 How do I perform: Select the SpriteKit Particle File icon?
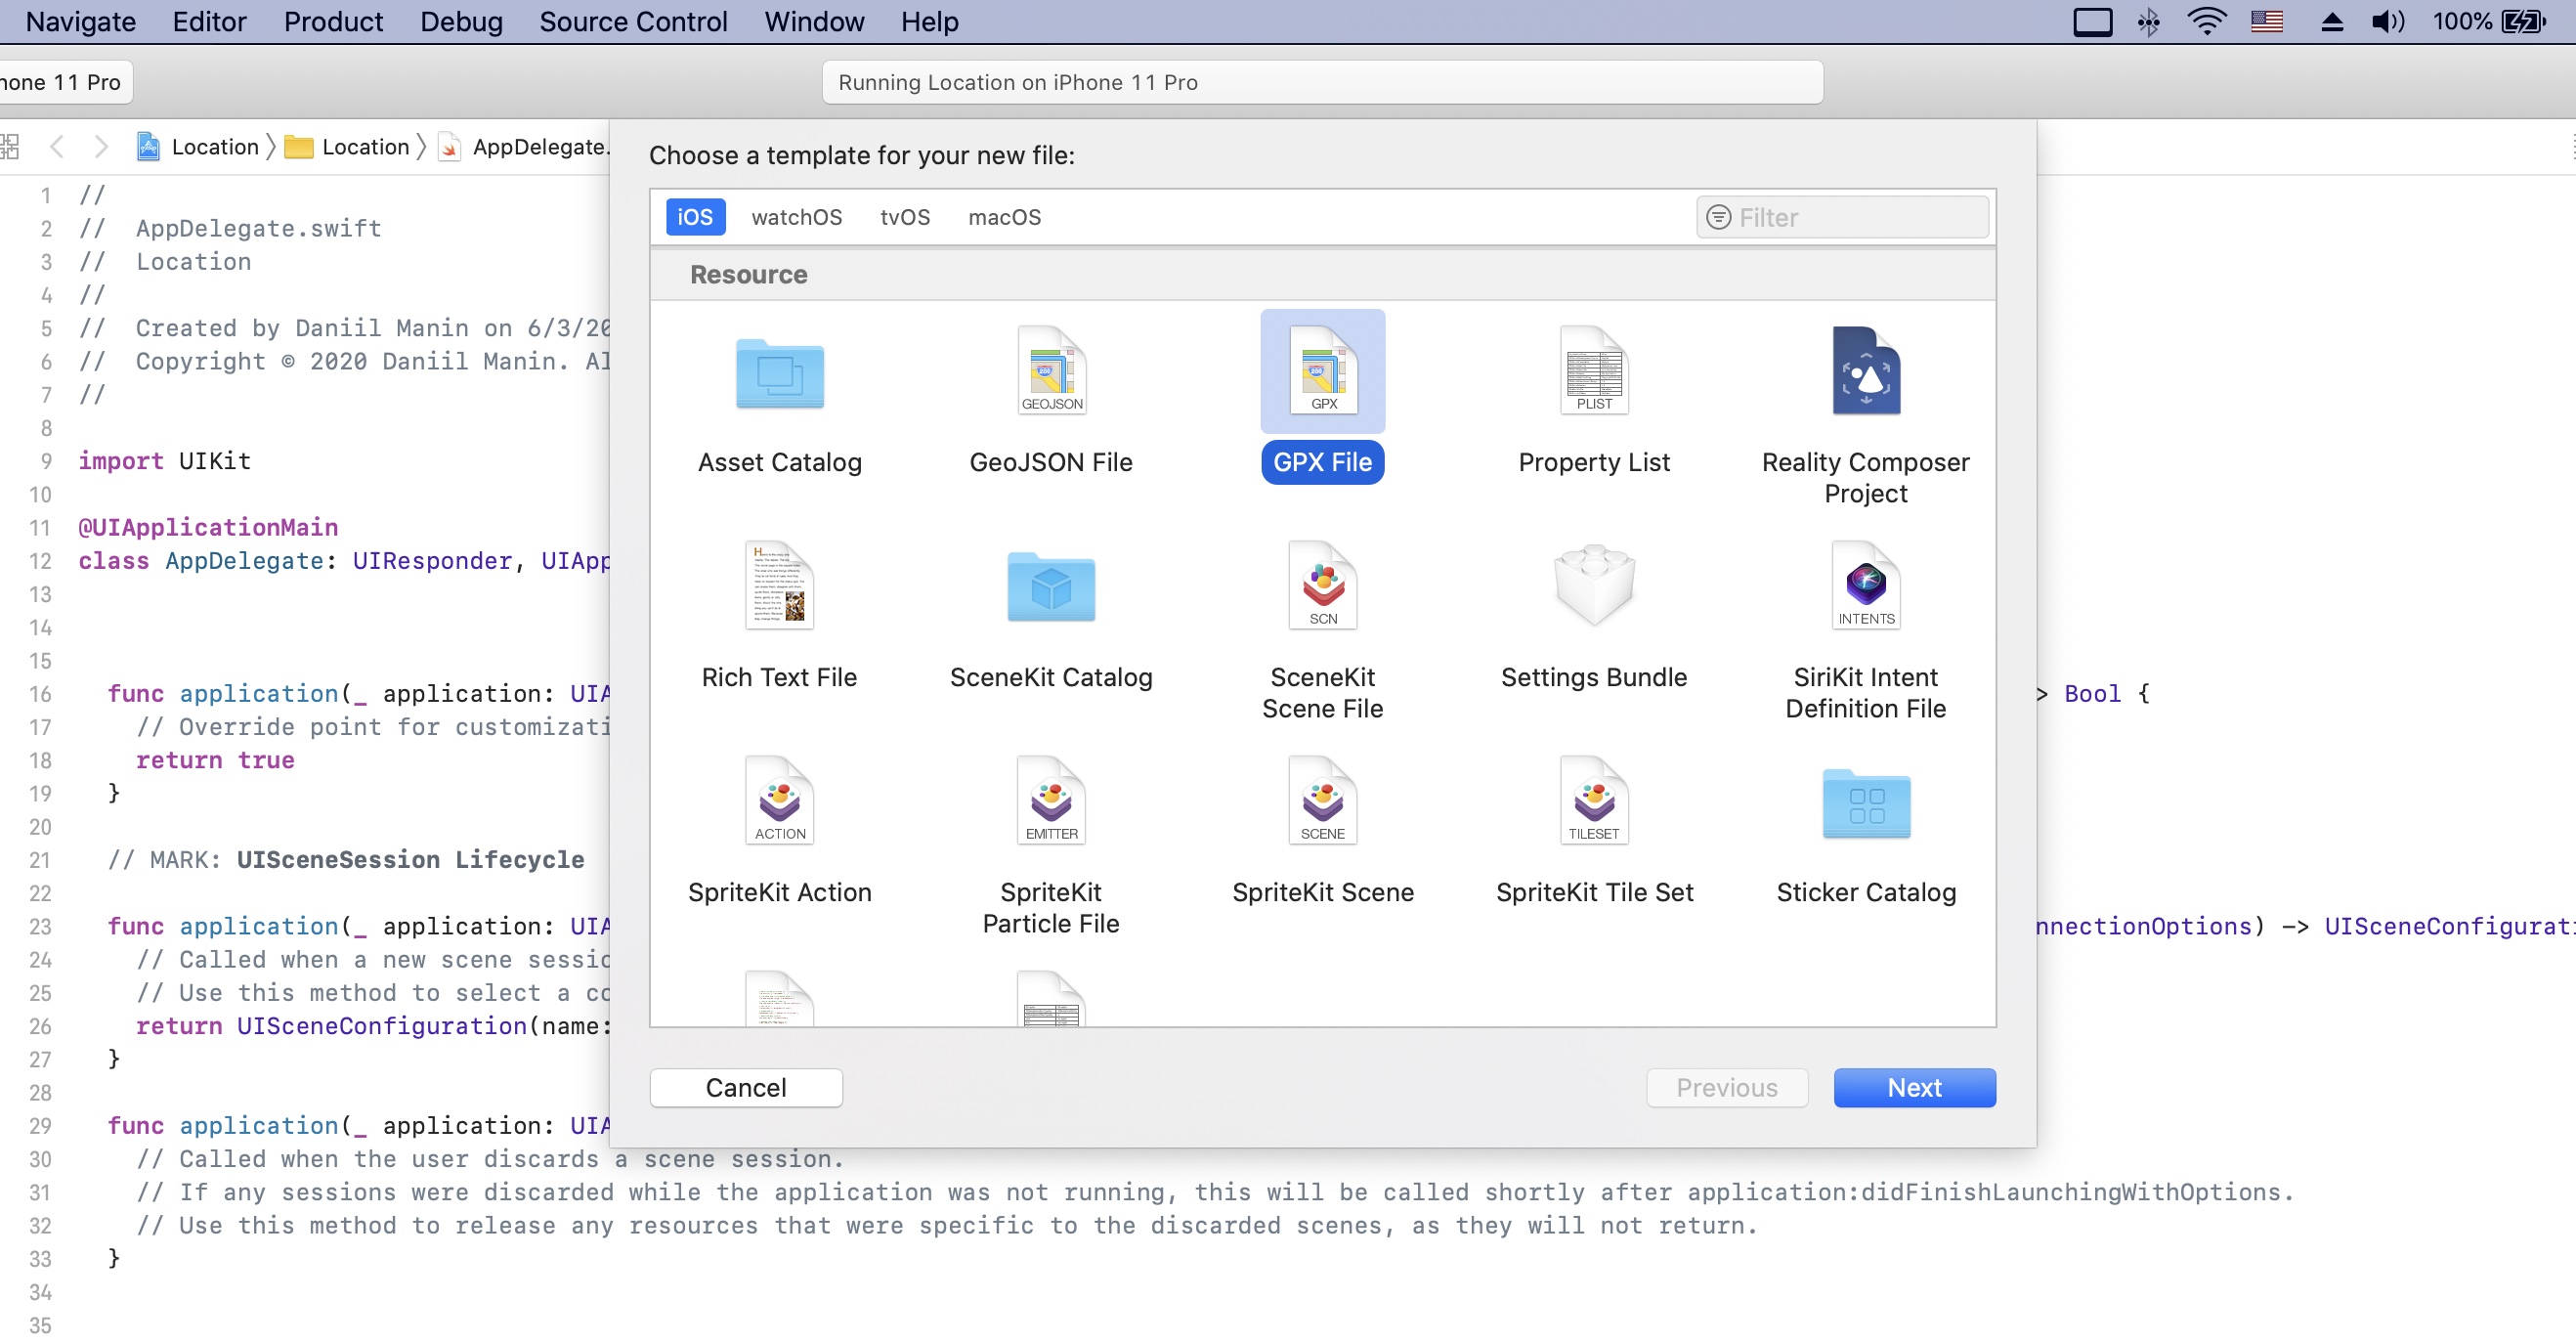[x=1052, y=801]
